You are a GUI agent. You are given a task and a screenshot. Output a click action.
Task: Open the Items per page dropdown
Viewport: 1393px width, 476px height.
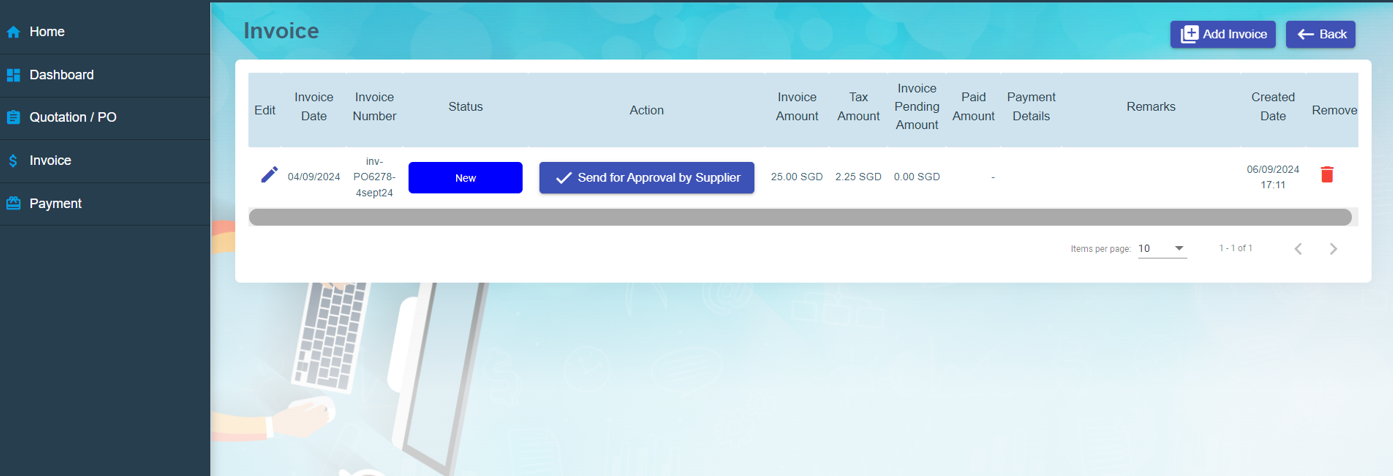click(x=1162, y=249)
